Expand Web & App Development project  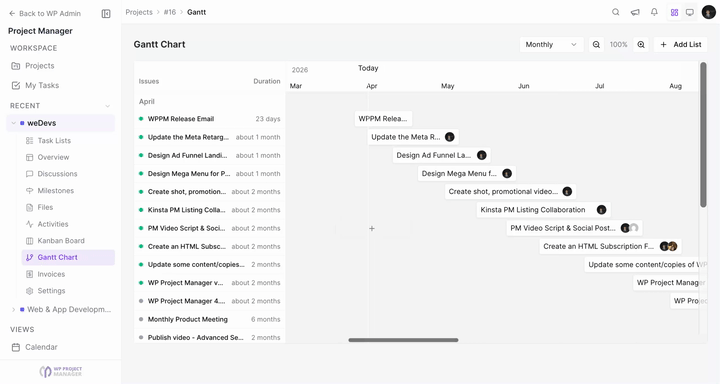tap(13, 310)
